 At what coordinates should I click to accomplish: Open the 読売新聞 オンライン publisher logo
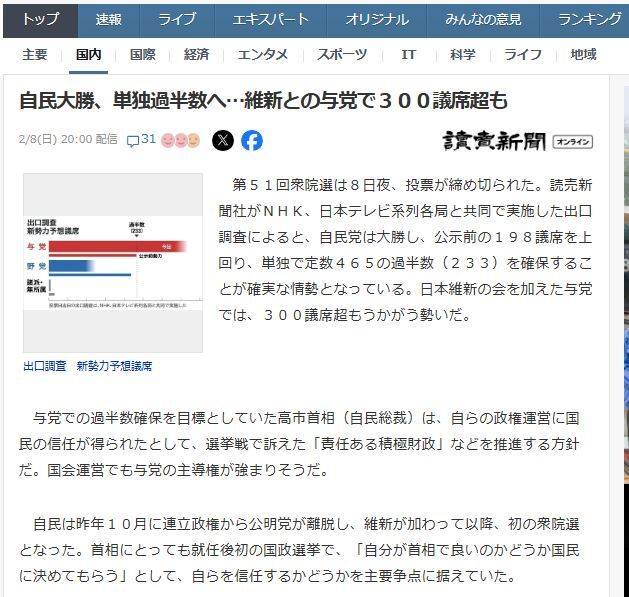pyautogui.click(x=517, y=141)
